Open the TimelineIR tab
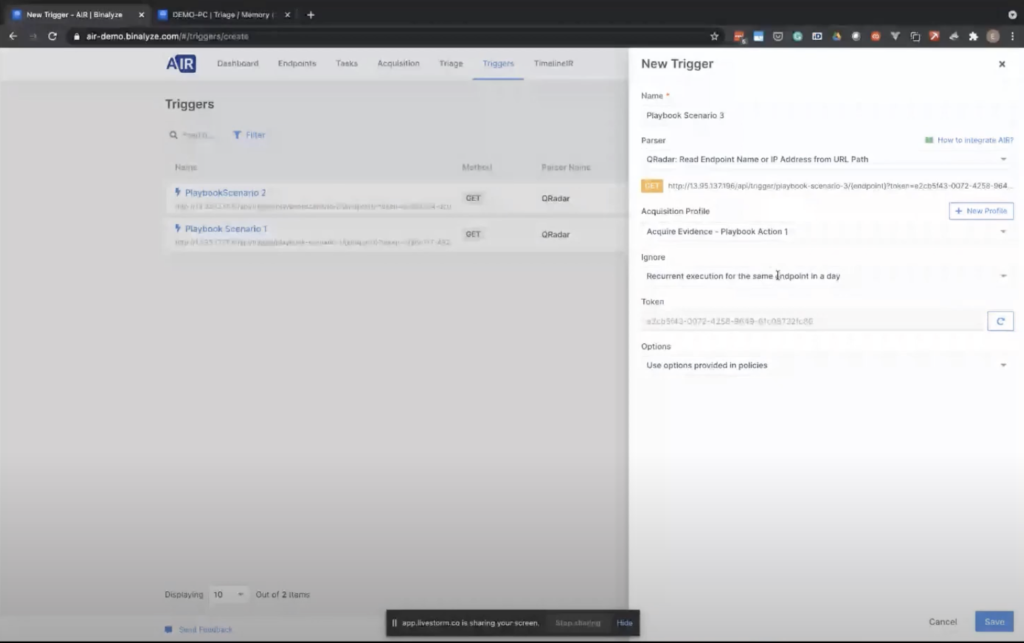 coord(554,63)
